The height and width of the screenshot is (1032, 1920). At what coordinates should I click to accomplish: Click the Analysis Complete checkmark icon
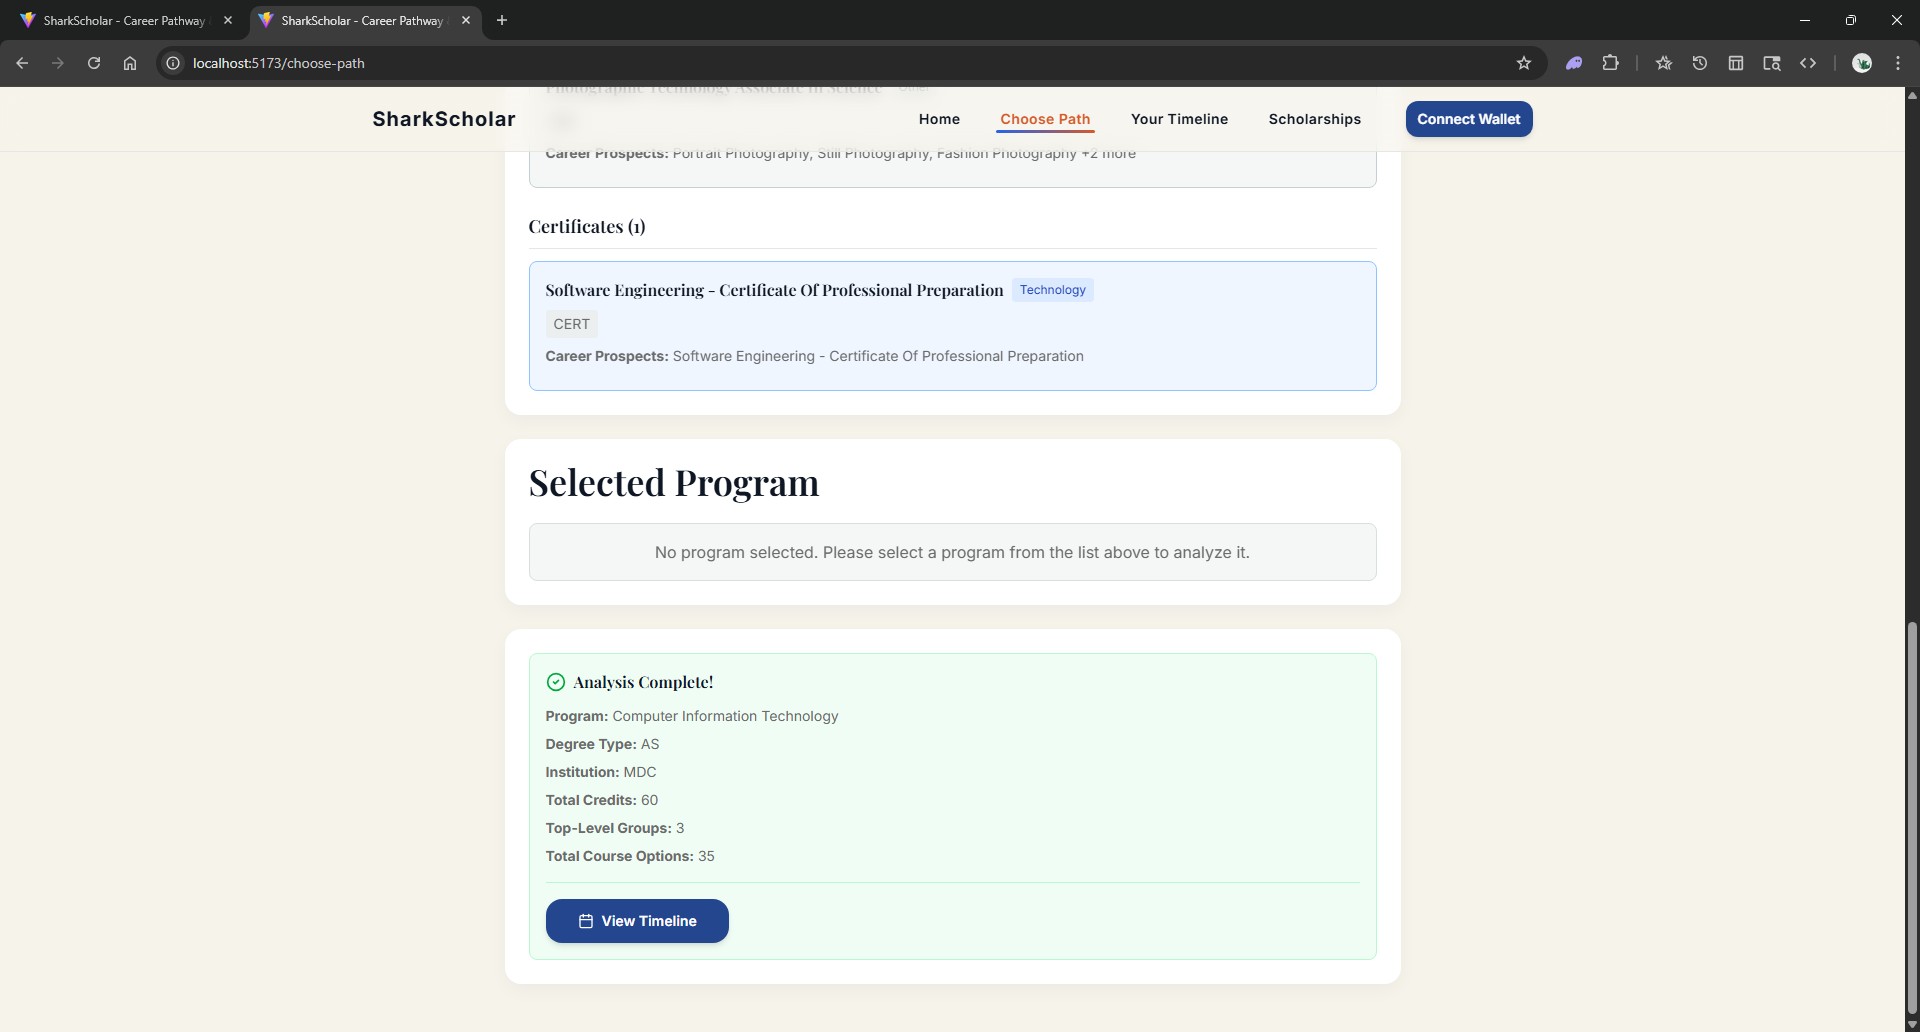[x=556, y=682]
